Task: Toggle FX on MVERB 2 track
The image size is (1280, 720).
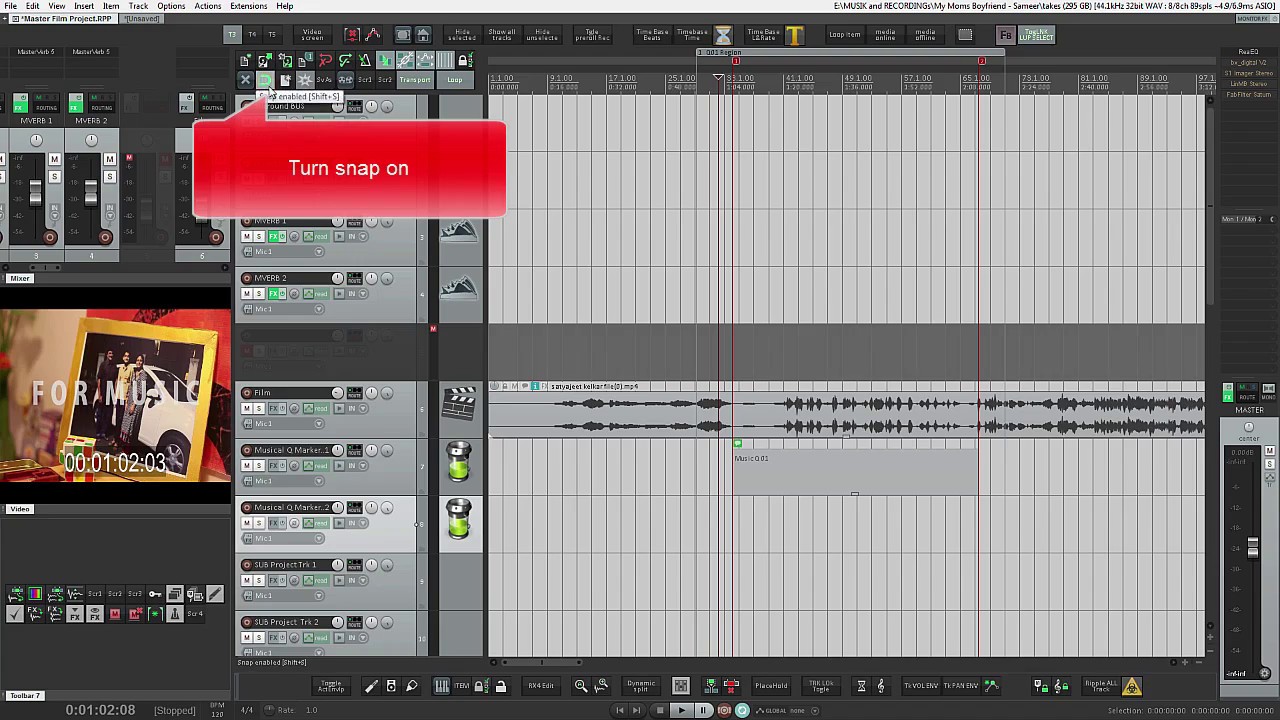Action: point(274,294)
